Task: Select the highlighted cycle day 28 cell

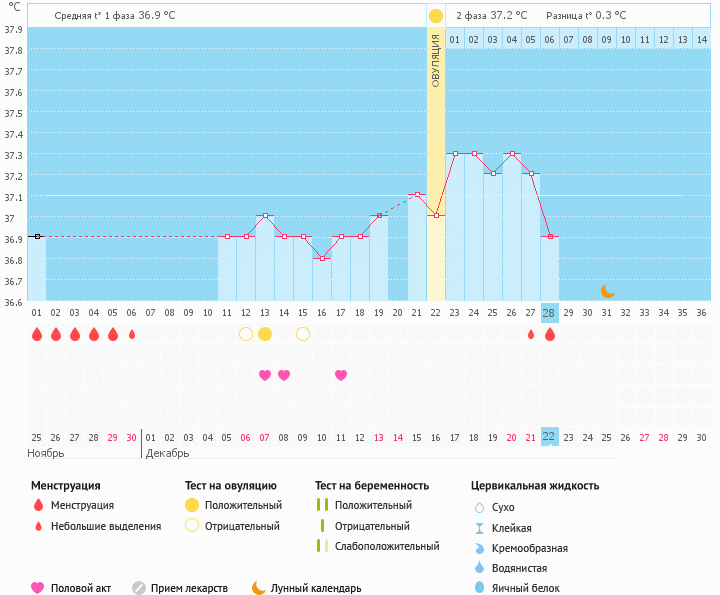Action: (549, 312)
